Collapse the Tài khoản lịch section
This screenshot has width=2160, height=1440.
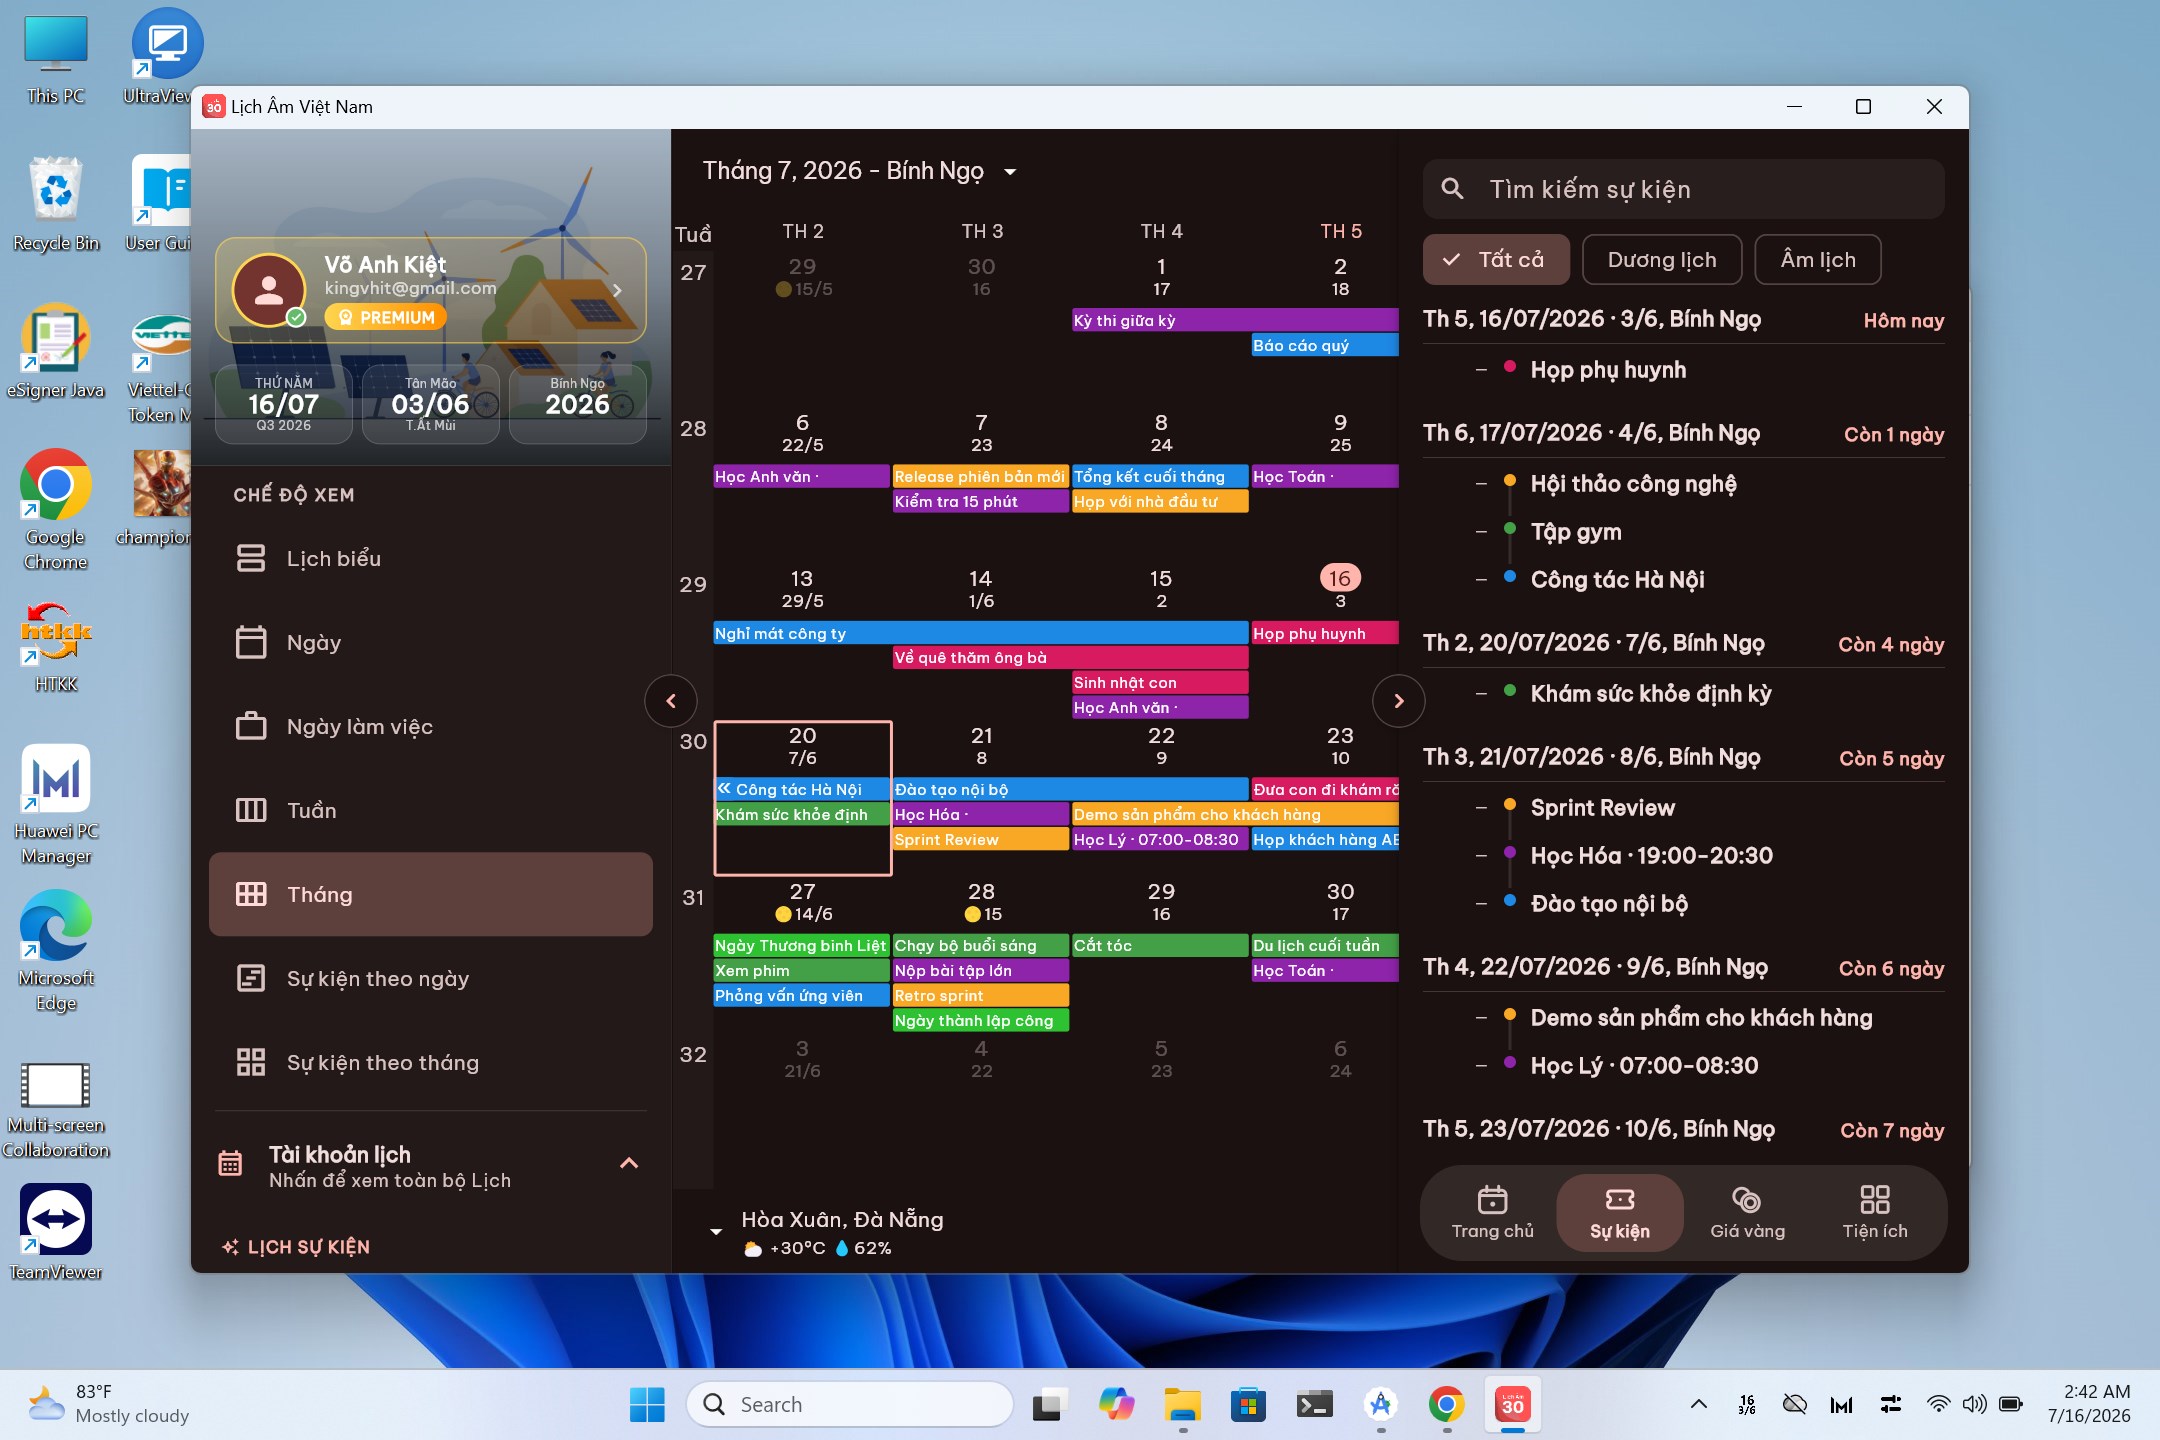pyautogui.click(x=629, y=1163)
